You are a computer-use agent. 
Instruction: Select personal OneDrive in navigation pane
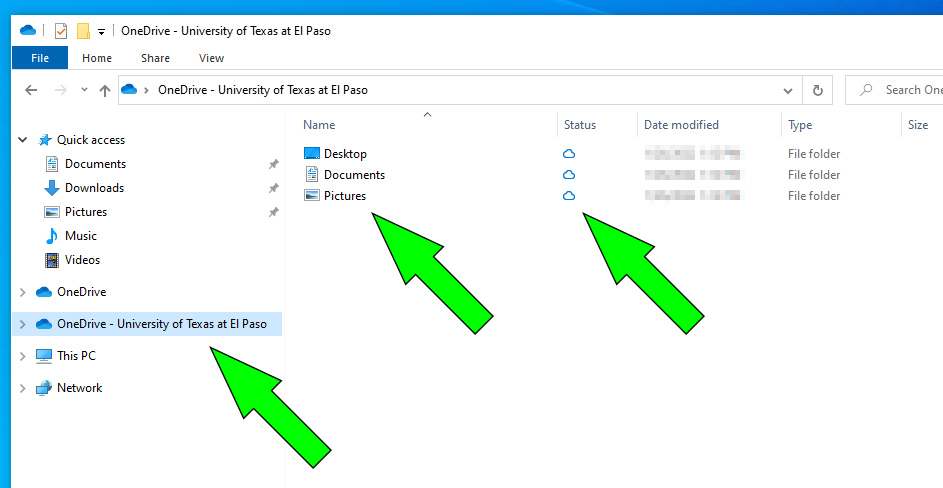tap(81, 292)
